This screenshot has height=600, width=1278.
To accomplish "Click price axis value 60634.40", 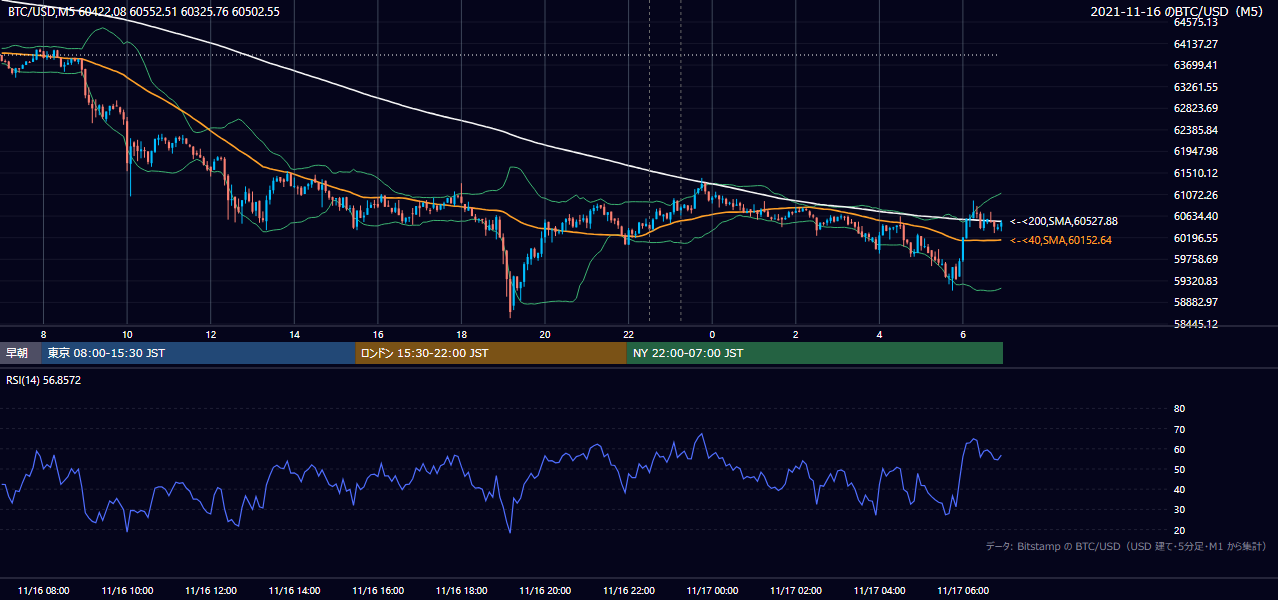I will pyautogui.click(x=1195, y=216).
